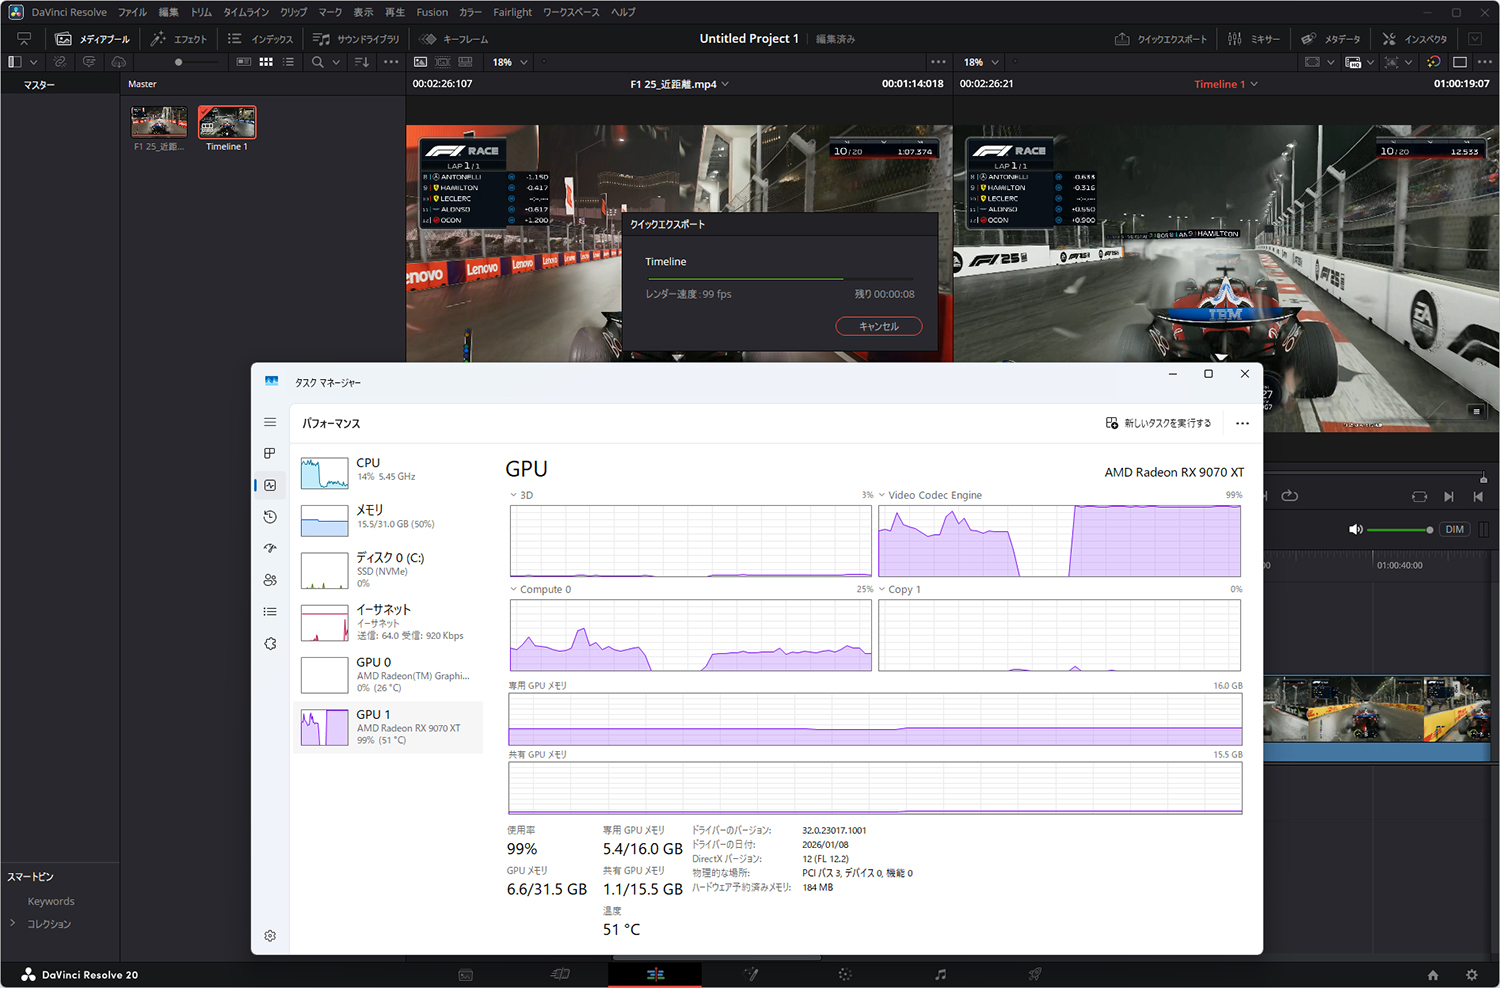Select the Timeline 1 thumbnail in media pool
The width and height of the screenshot is (1500, 988).
click(227, 123)
